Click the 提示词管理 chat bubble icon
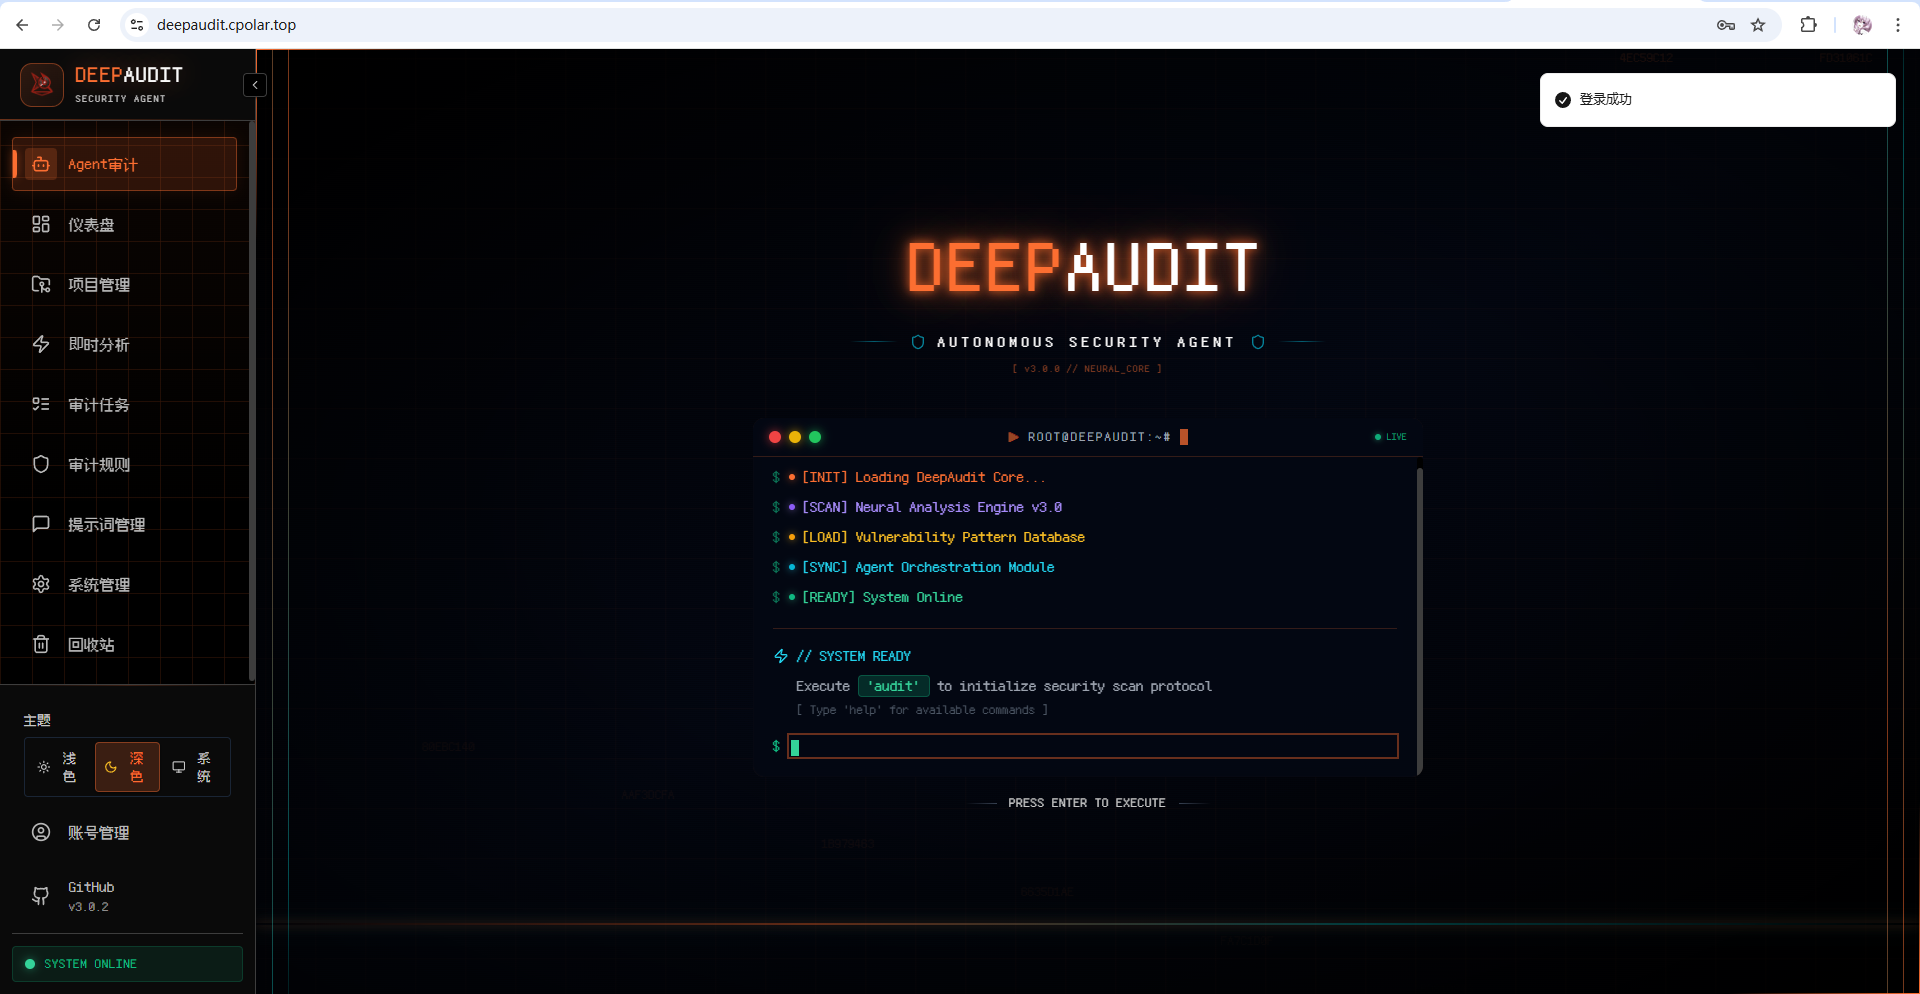Image resolution: width=1920 pixels, height=994 pixels. [41, 524]
